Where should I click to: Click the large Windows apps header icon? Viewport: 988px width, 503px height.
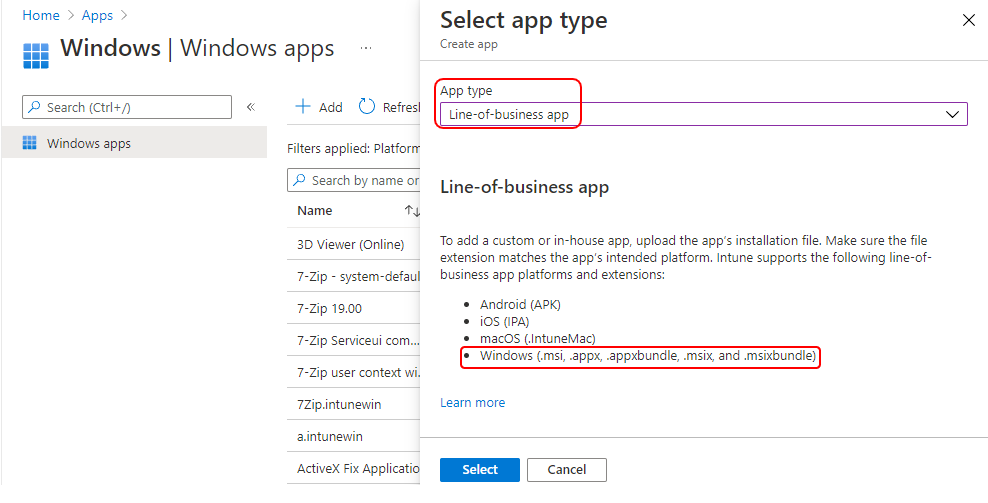pyautogui.click(x=36, y=55)
